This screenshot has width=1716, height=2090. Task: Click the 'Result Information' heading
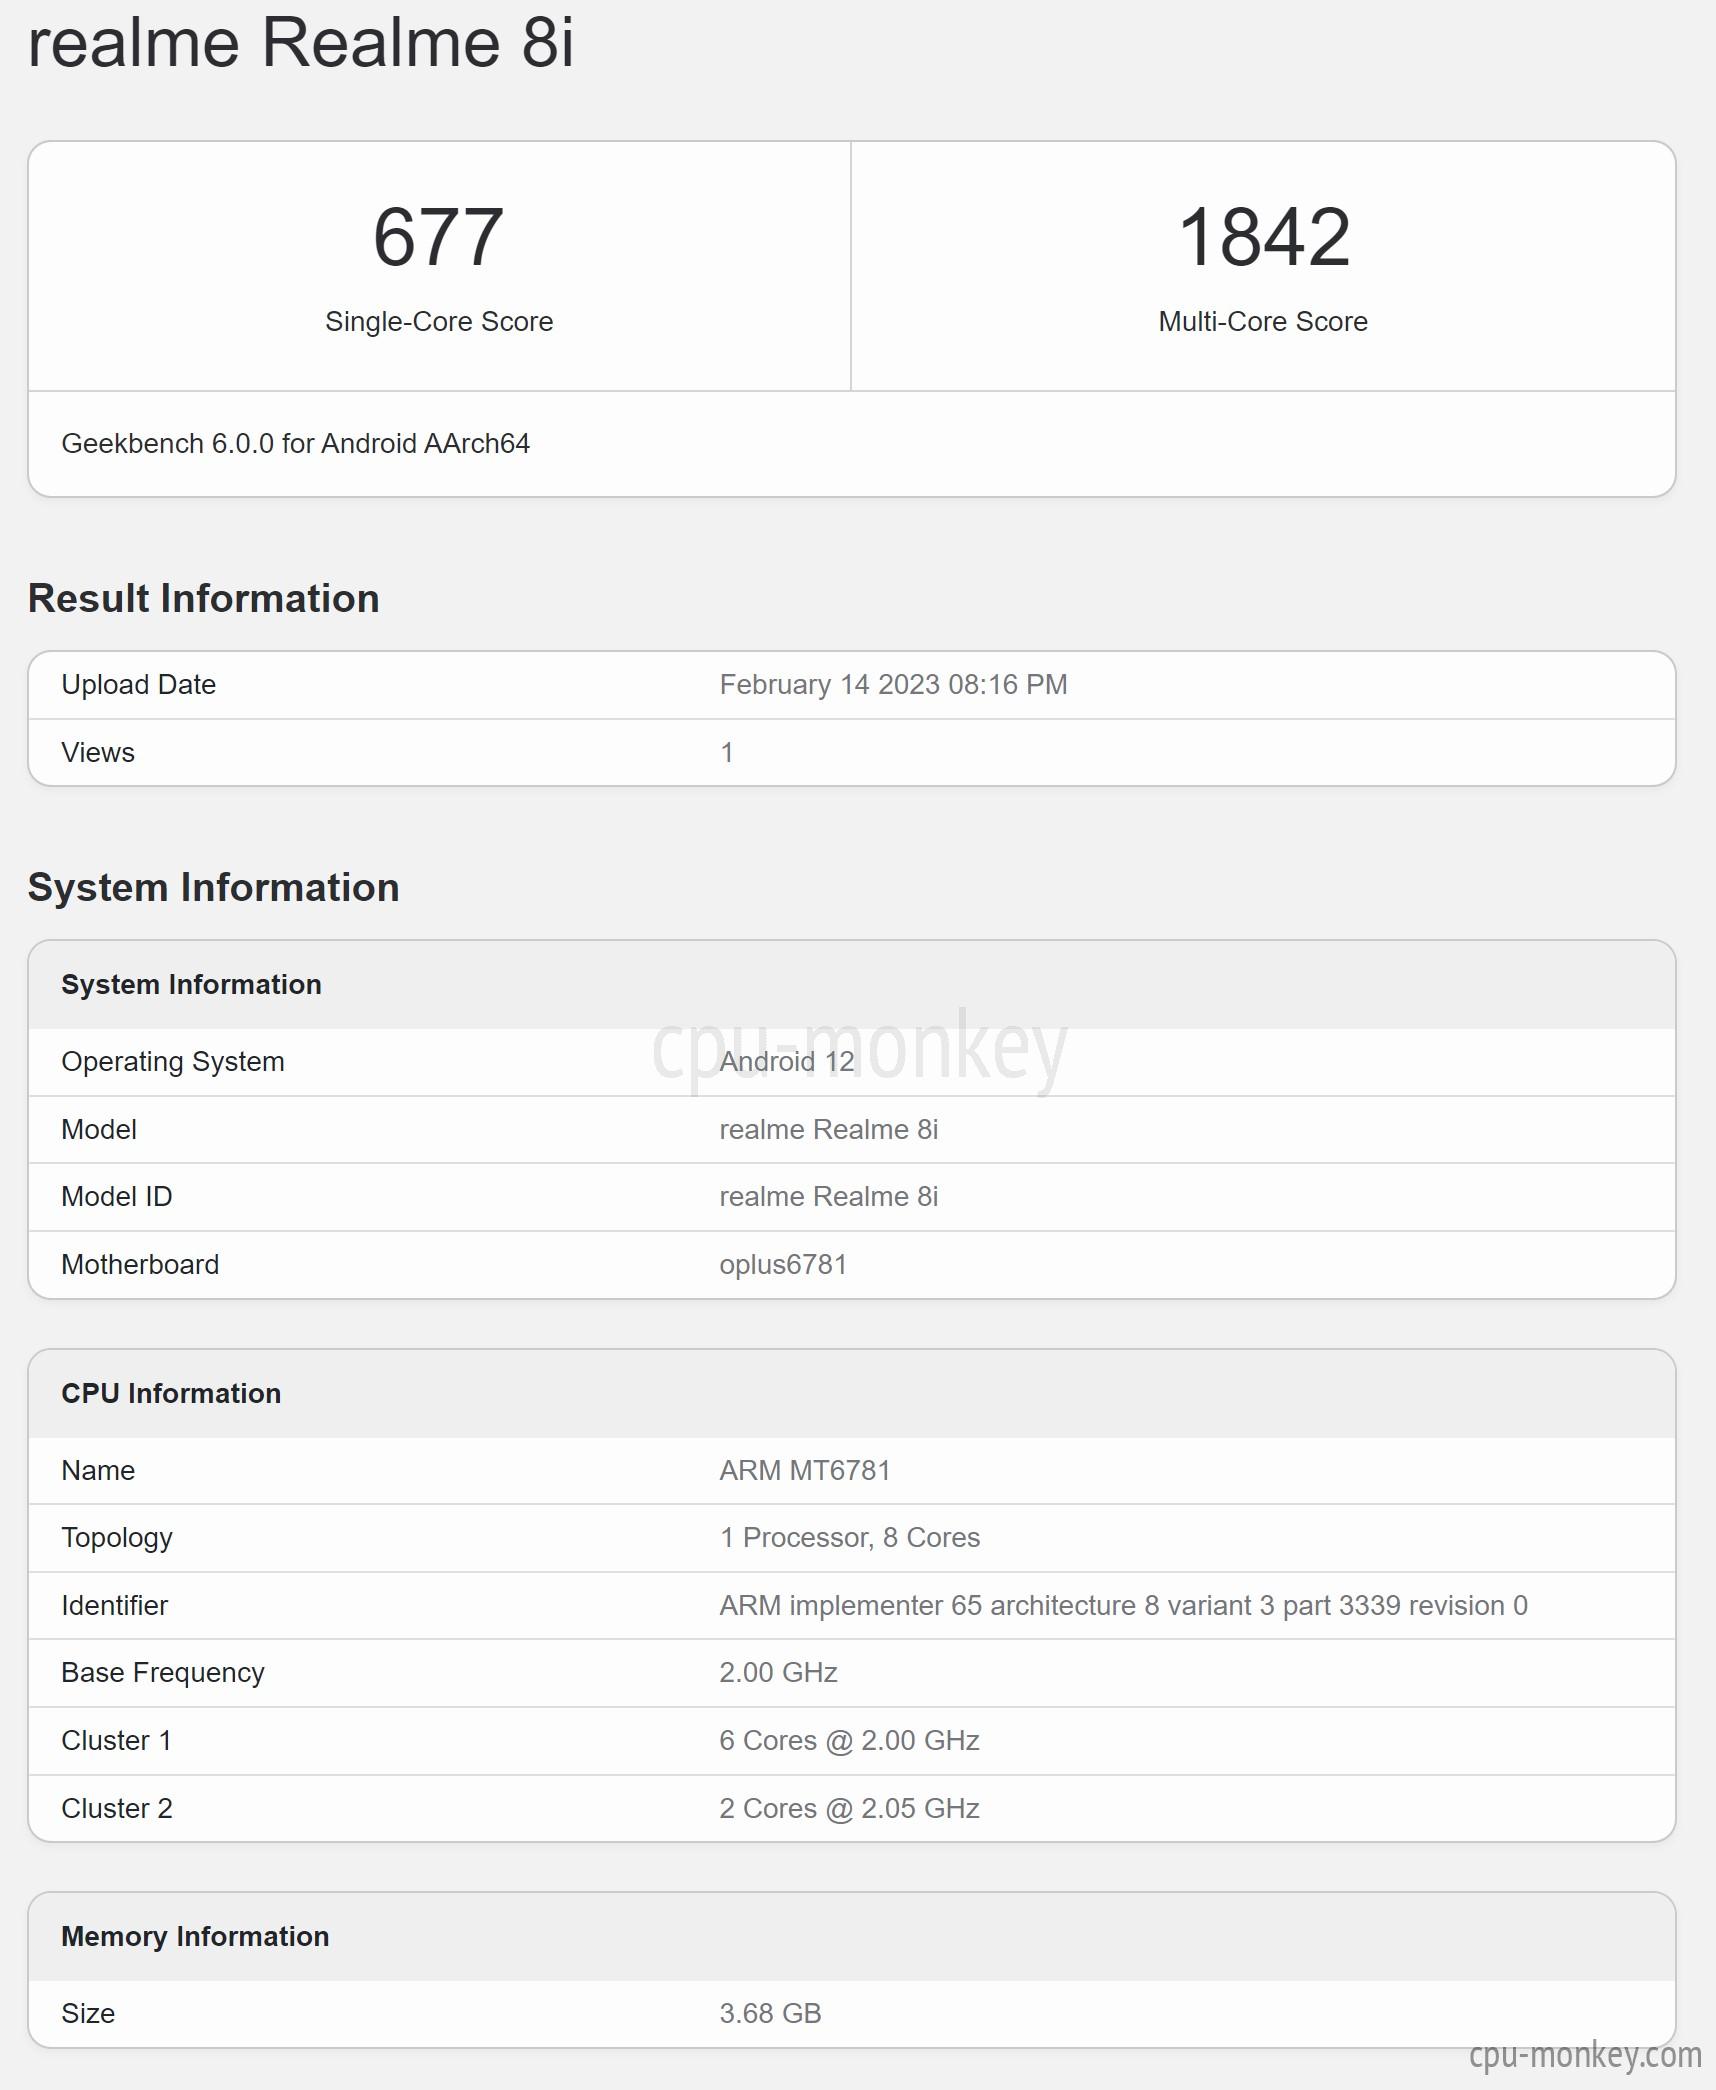click(x=204, y=598)
